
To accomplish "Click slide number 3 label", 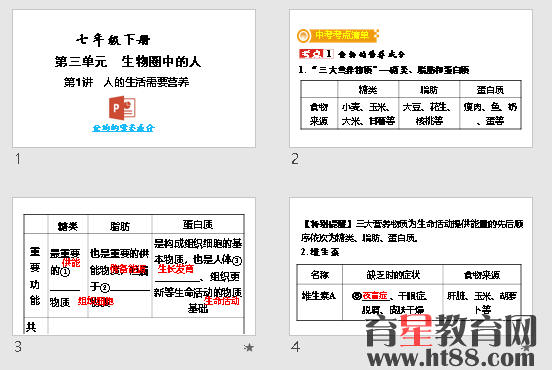I will (x=18, y=347).
